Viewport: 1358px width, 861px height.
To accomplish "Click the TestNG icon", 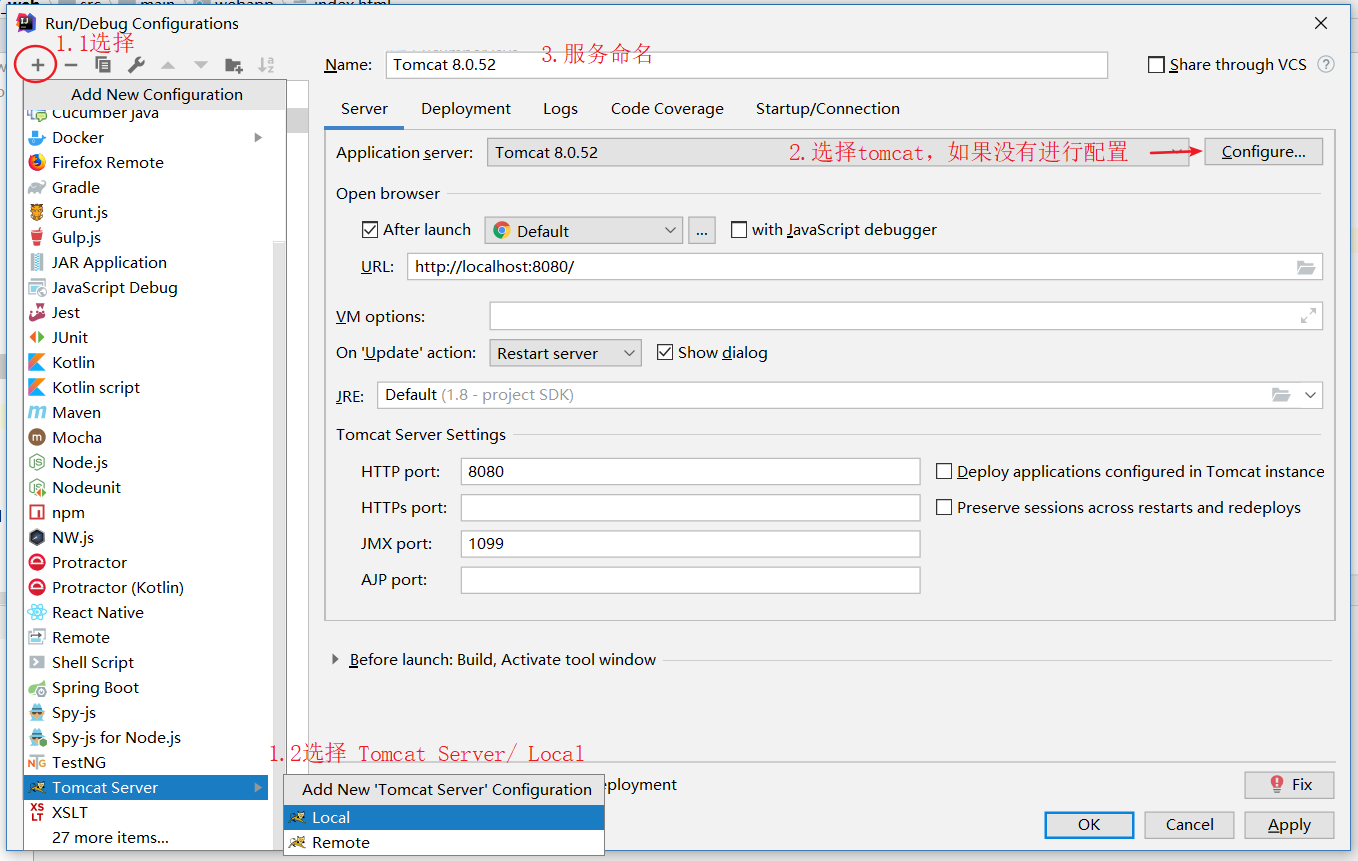I will pyautogui.click(x=37, y=763).
